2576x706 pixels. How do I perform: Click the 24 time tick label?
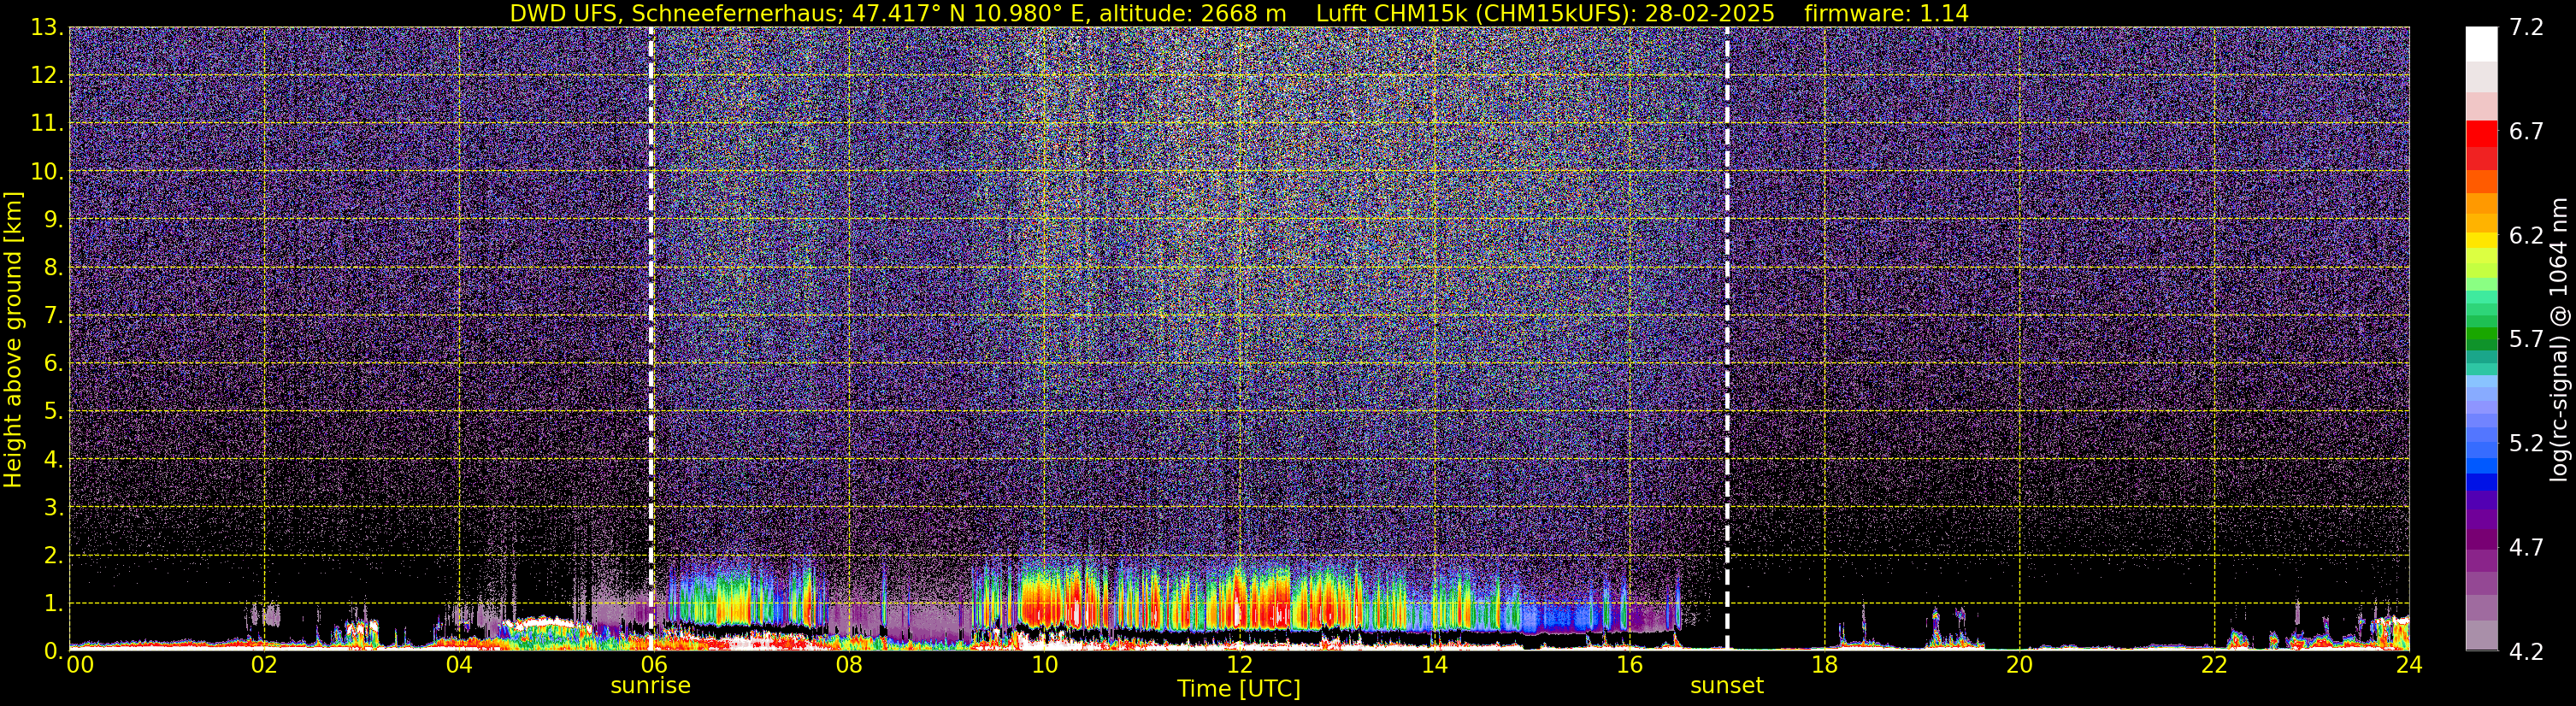pyautogui.click(x=2409, y=665)
